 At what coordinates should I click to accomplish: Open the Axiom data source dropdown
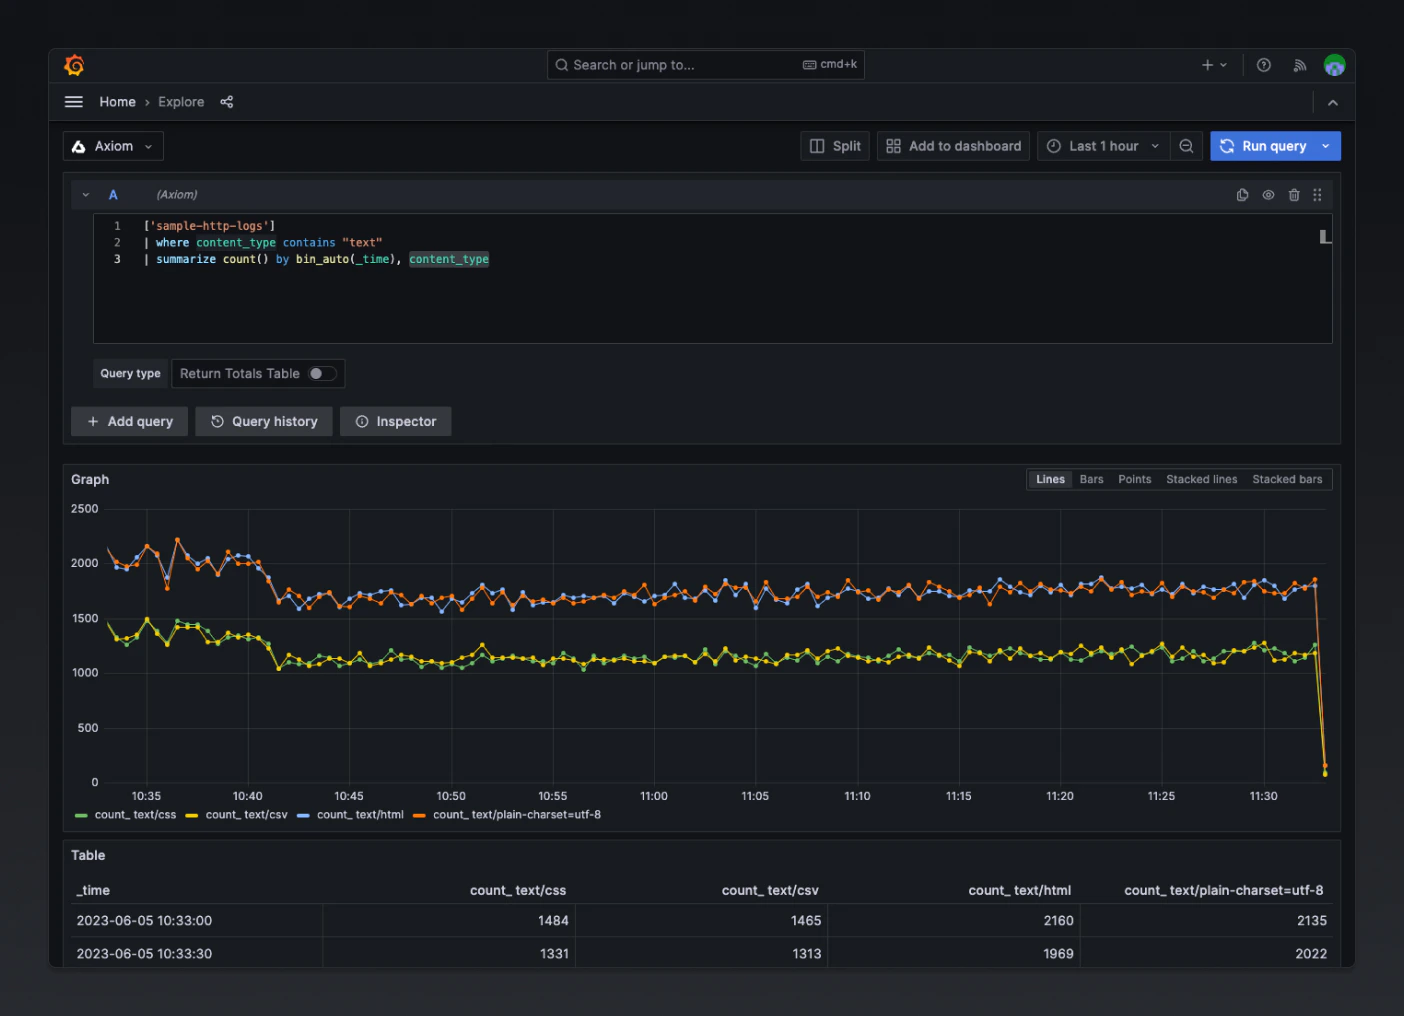[x=113, y=146]
